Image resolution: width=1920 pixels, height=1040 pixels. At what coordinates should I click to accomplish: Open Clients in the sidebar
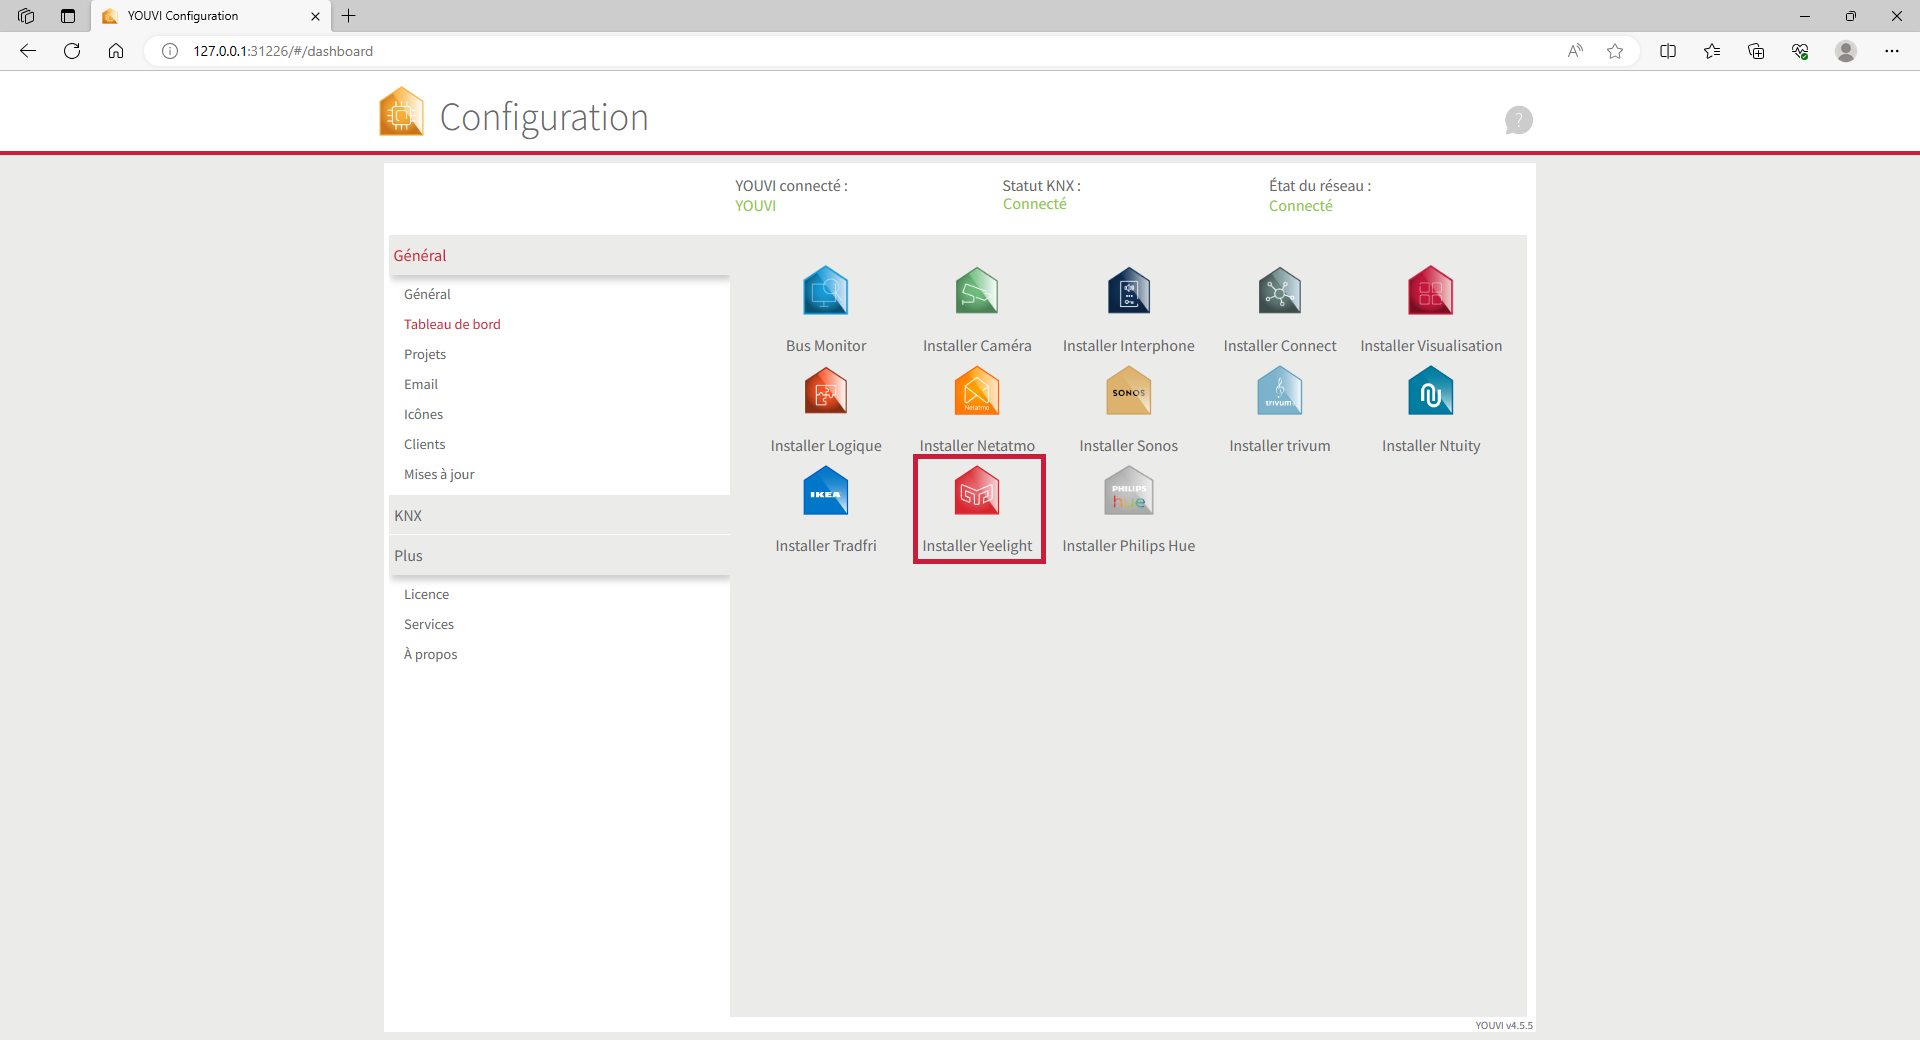tap(425, 444)
